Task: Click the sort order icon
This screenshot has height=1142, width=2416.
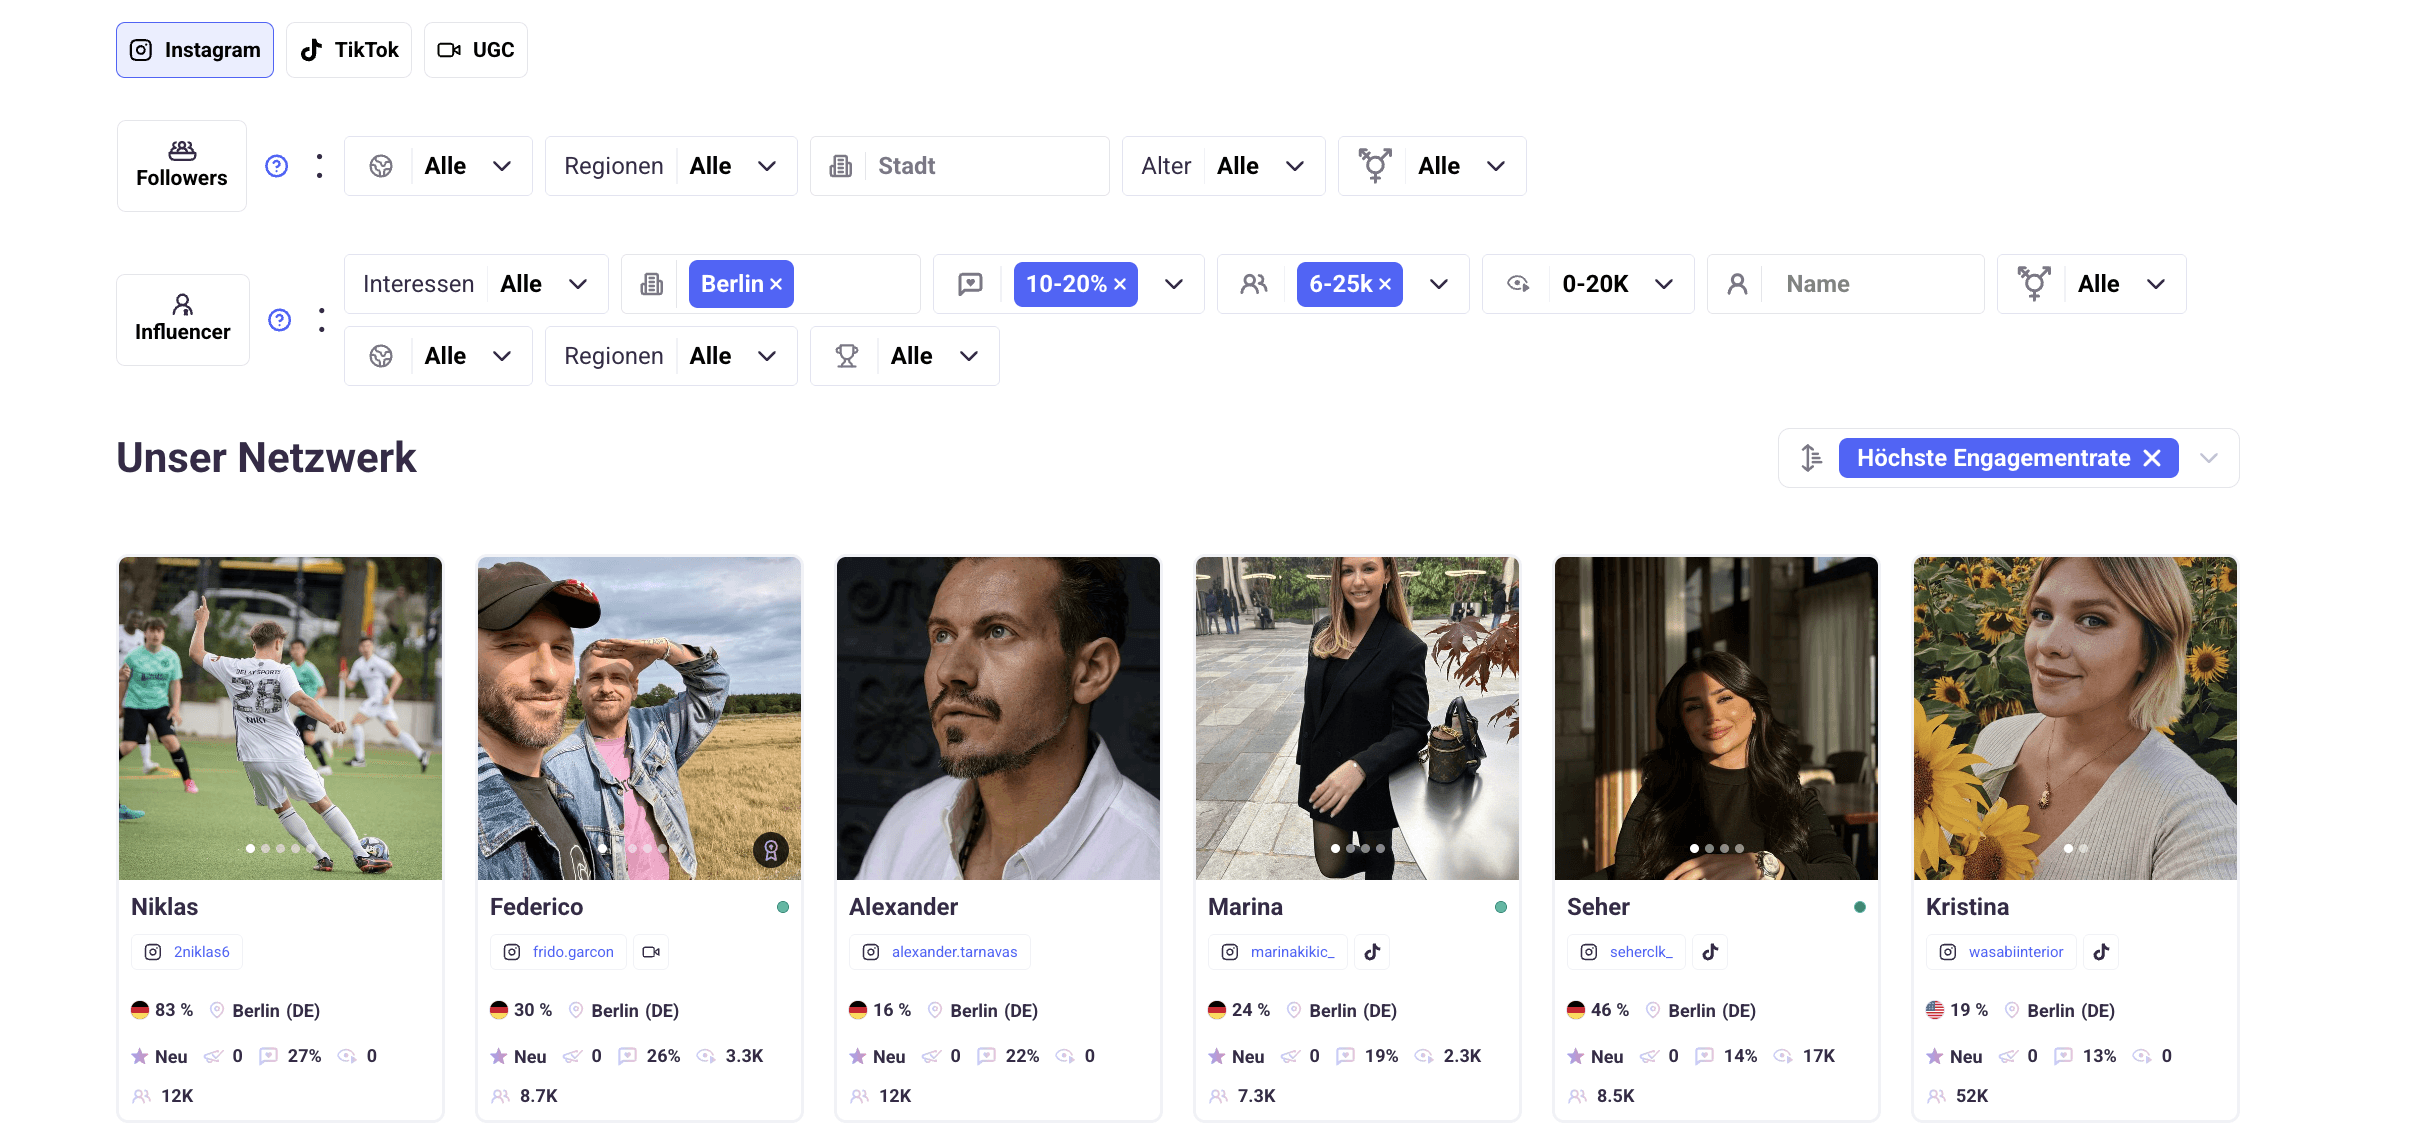Action: point(1811,458)
